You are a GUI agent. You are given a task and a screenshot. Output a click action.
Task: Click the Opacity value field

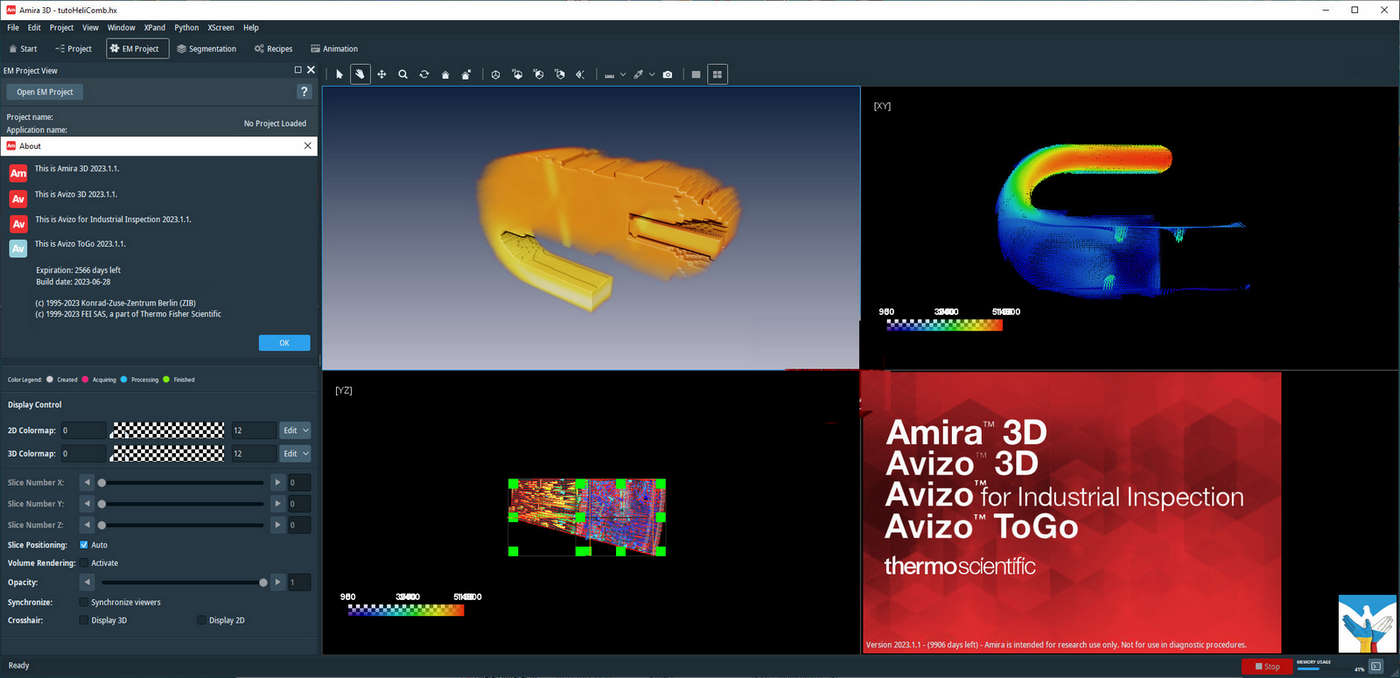click(299, 582)
